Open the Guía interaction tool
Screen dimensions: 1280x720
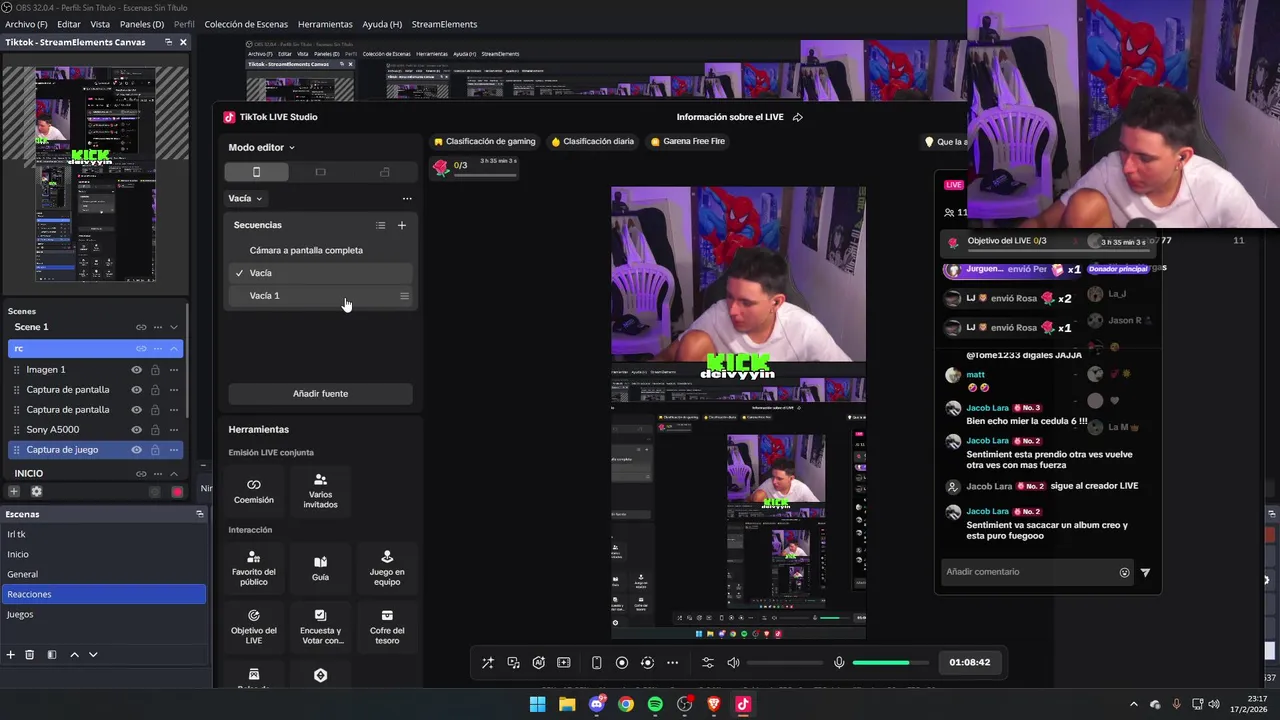pos(320,568)
